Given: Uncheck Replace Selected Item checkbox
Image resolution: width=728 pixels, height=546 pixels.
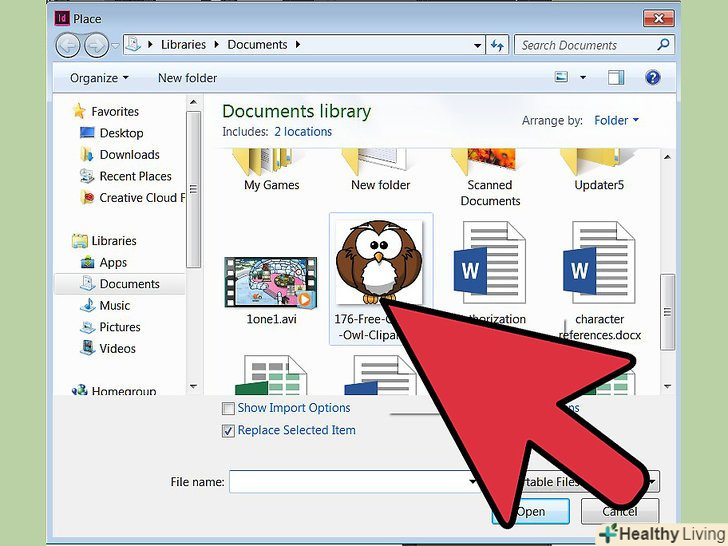Looking at the screenshot, I should pos(229,431).
